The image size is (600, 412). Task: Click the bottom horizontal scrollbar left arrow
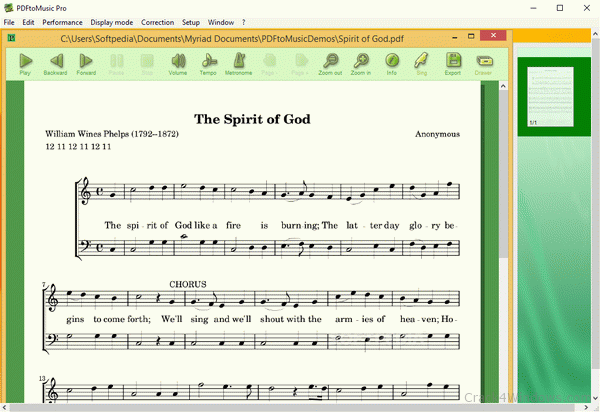click(4, 408)
